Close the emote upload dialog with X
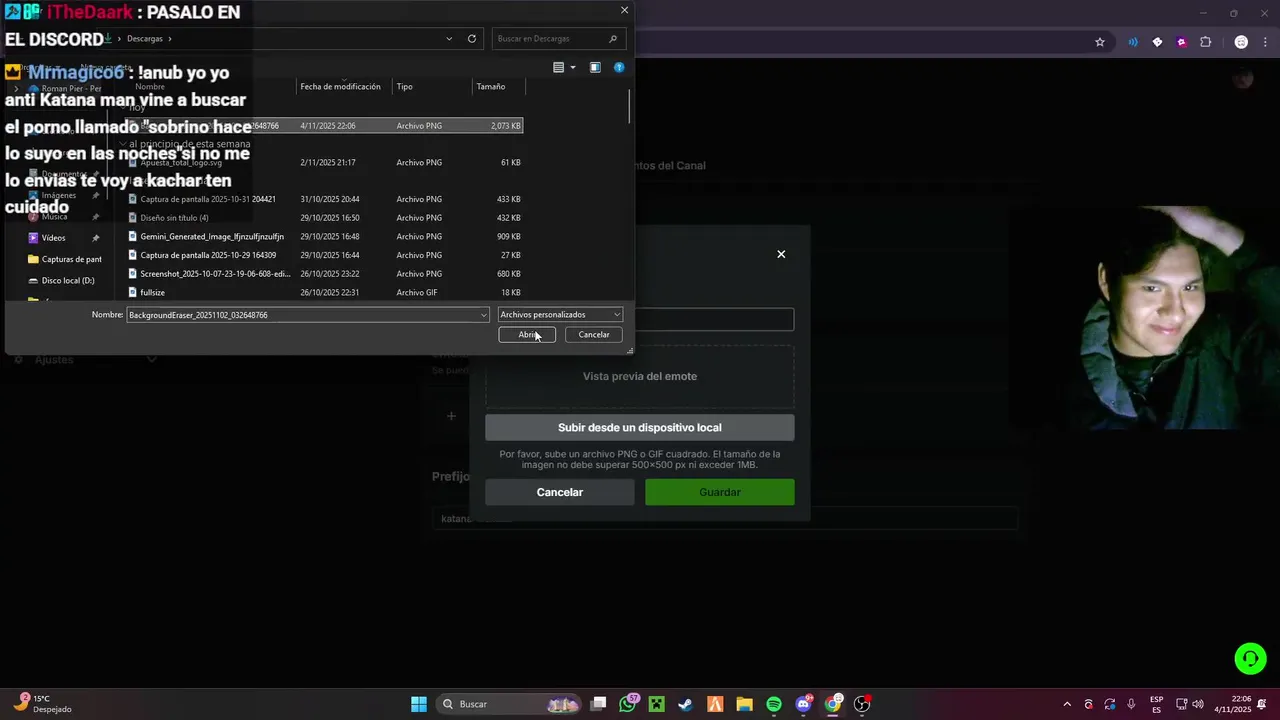 coord(781,254)
